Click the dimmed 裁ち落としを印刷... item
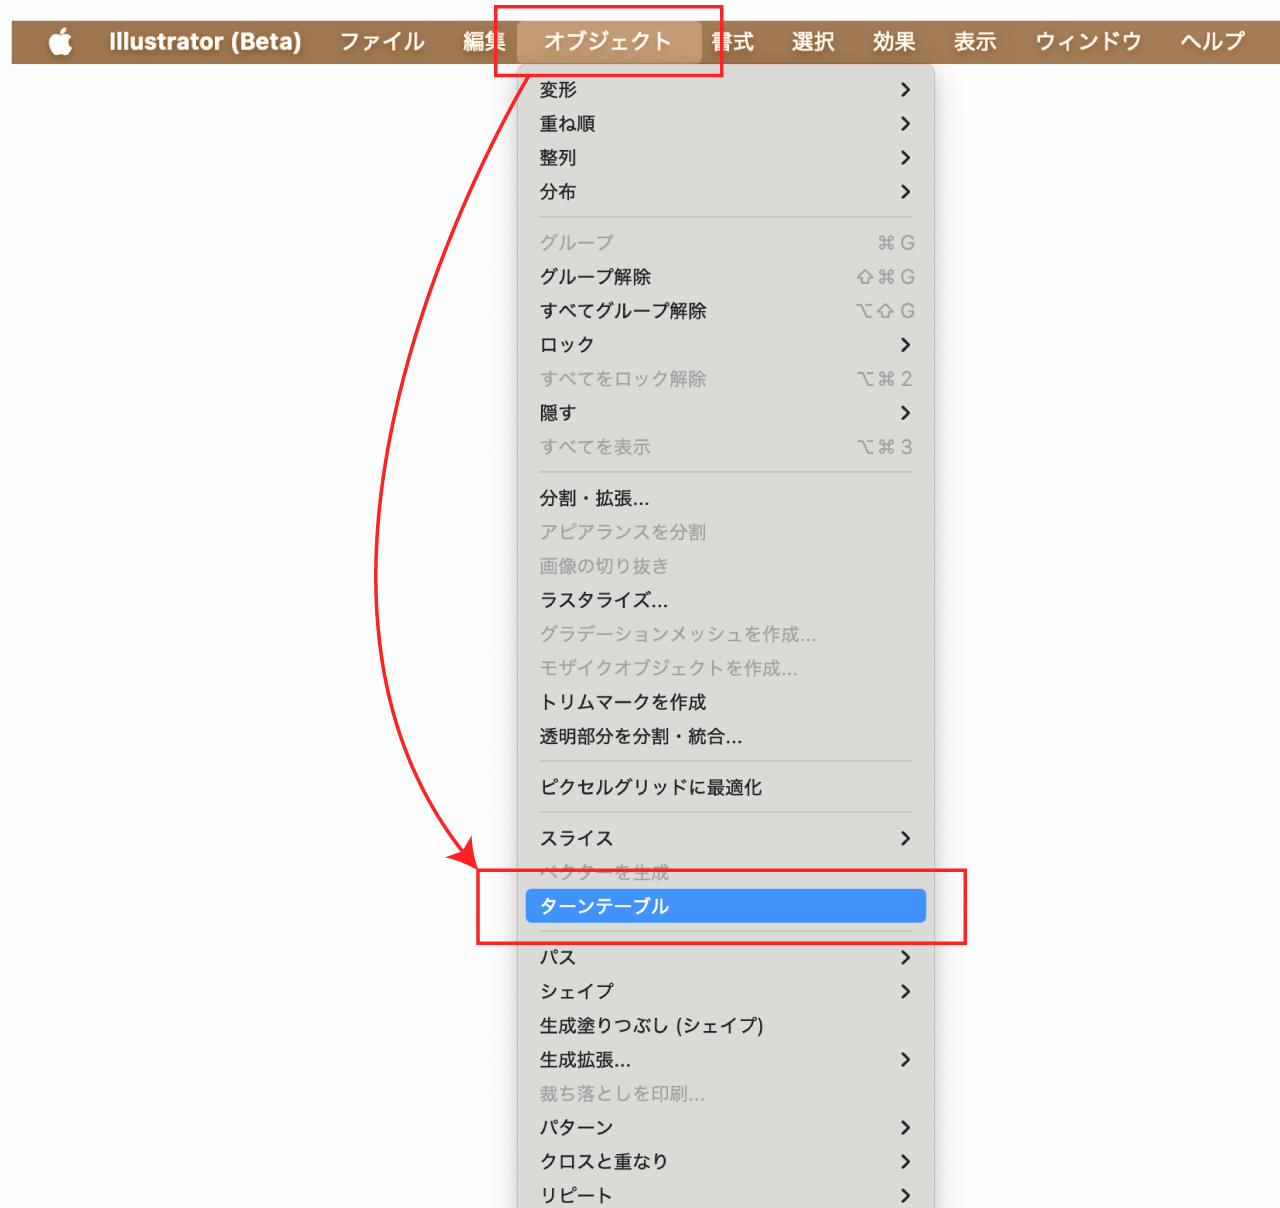 [726, 1093]
